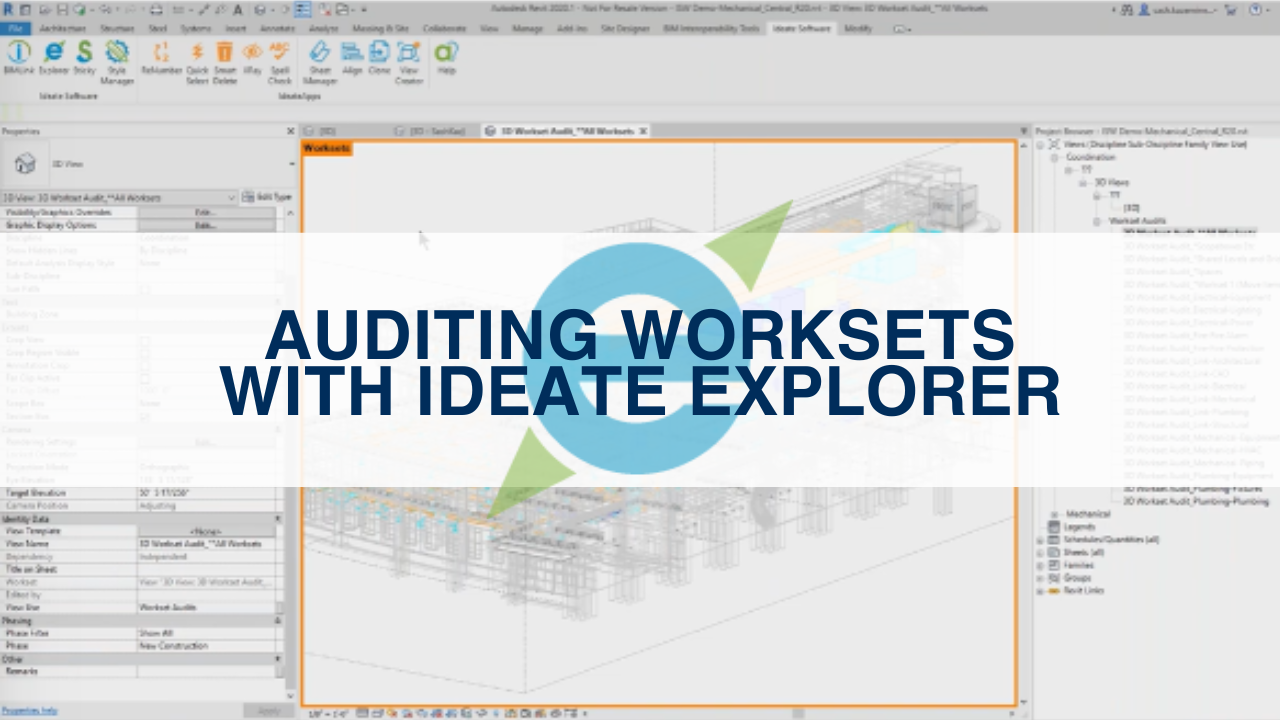
Task: Open the Properties help link
Action: [30, 710]
